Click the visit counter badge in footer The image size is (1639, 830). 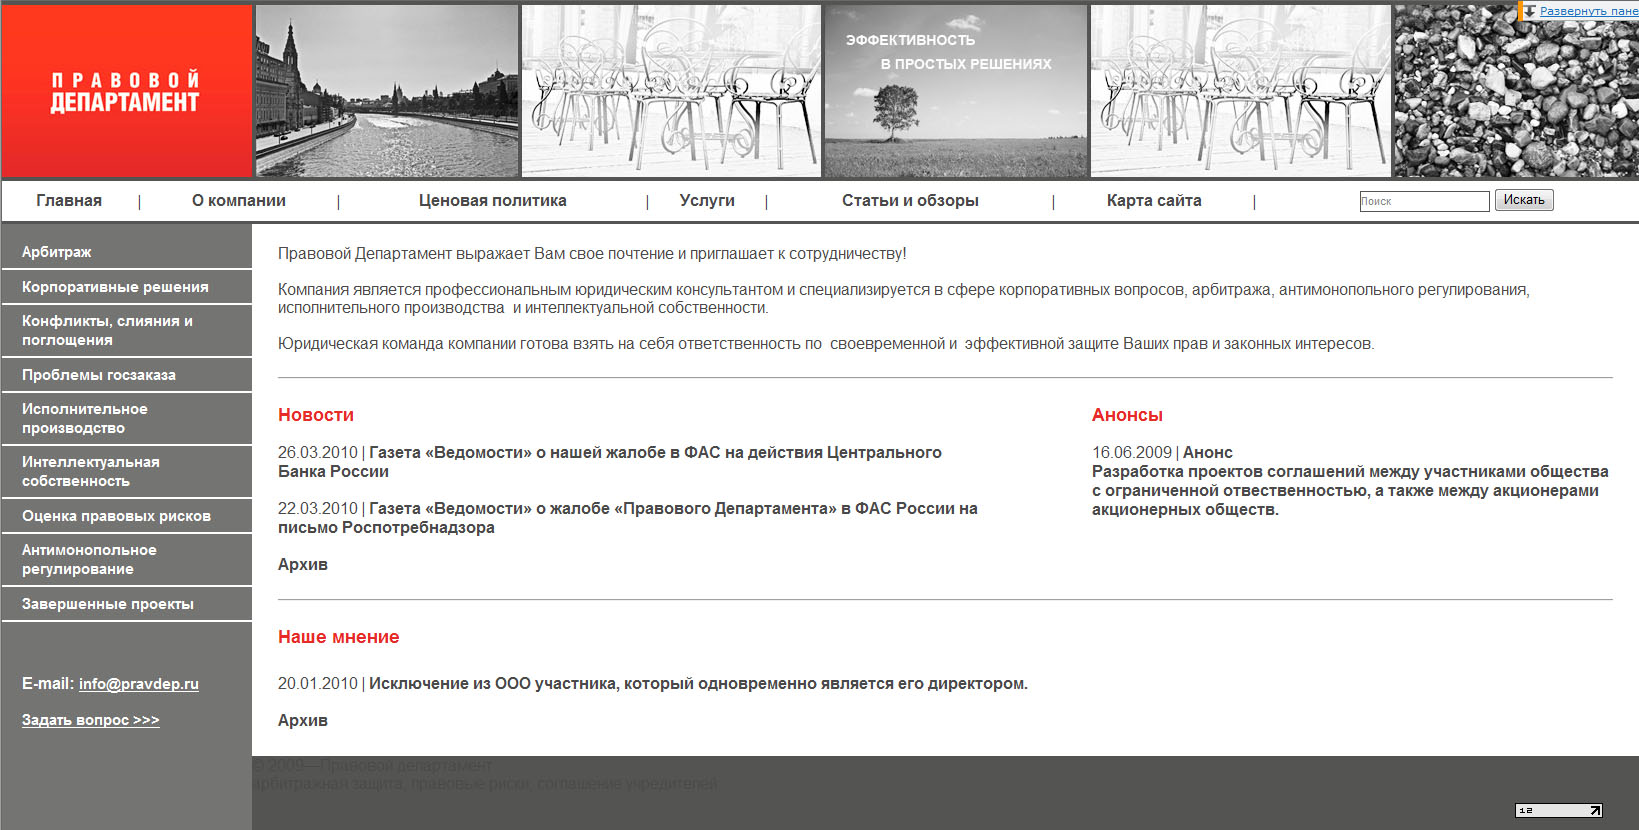(x=1558, y=810)
